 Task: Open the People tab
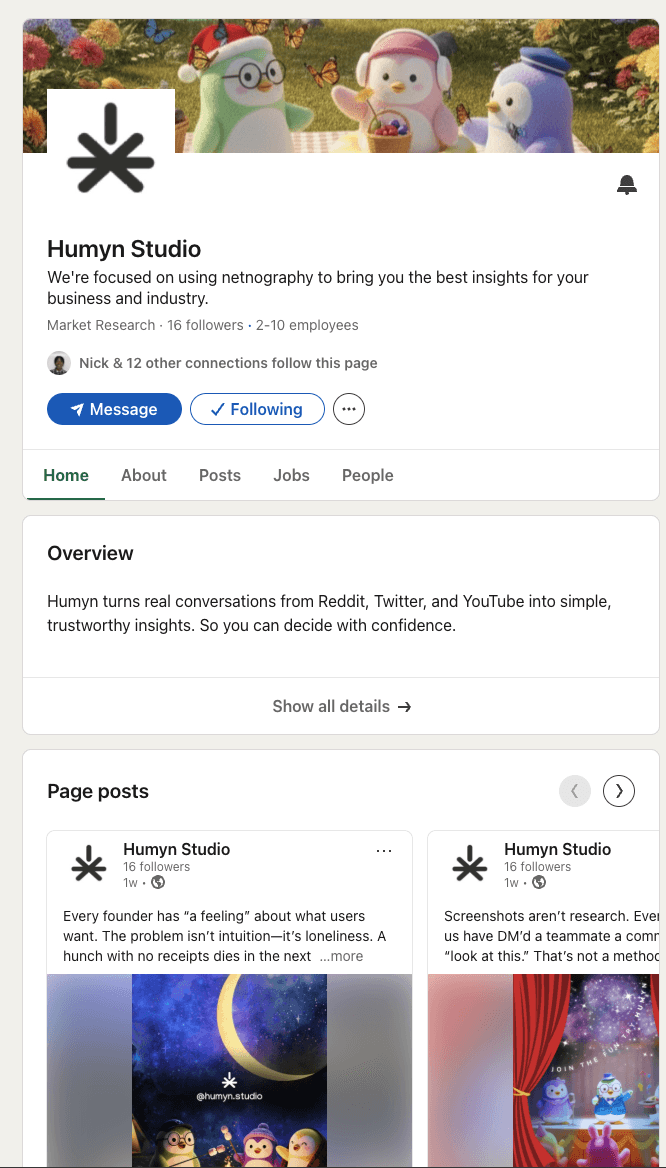[367, 475]
